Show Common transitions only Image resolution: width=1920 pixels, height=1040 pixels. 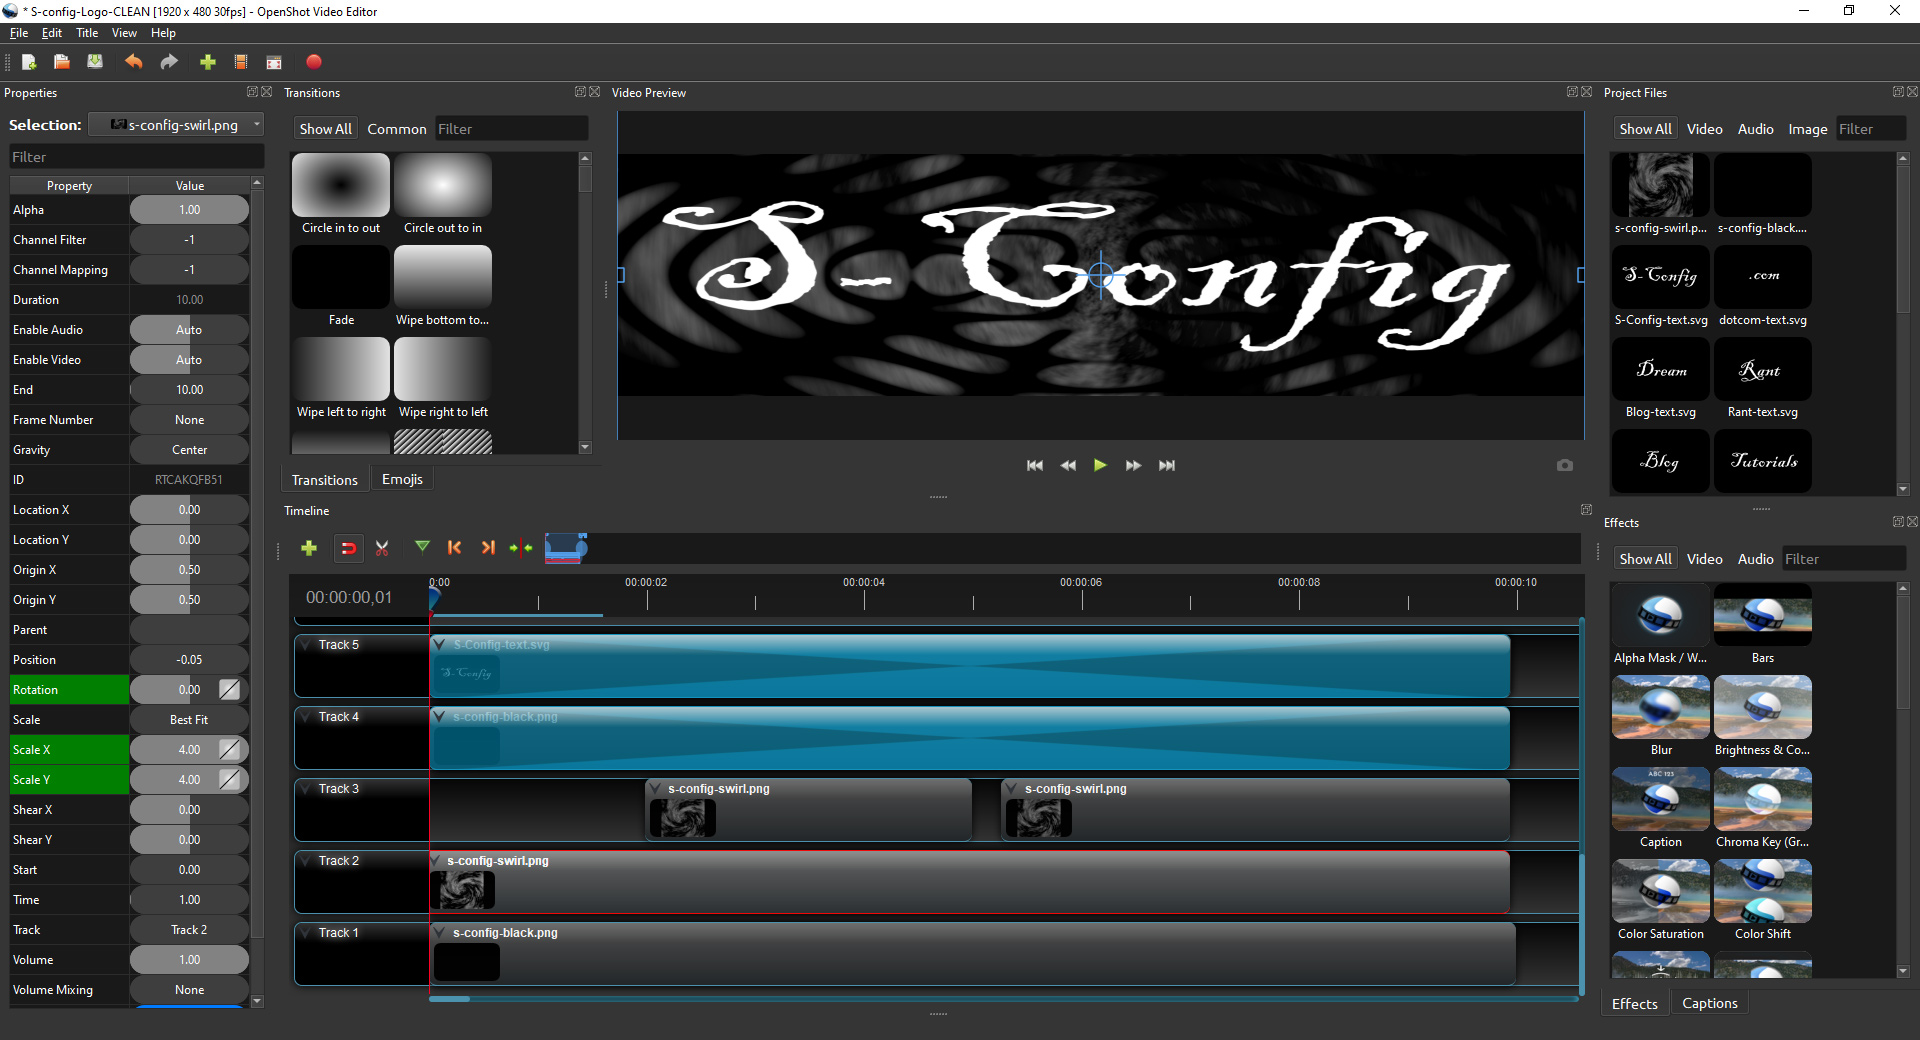396,129
